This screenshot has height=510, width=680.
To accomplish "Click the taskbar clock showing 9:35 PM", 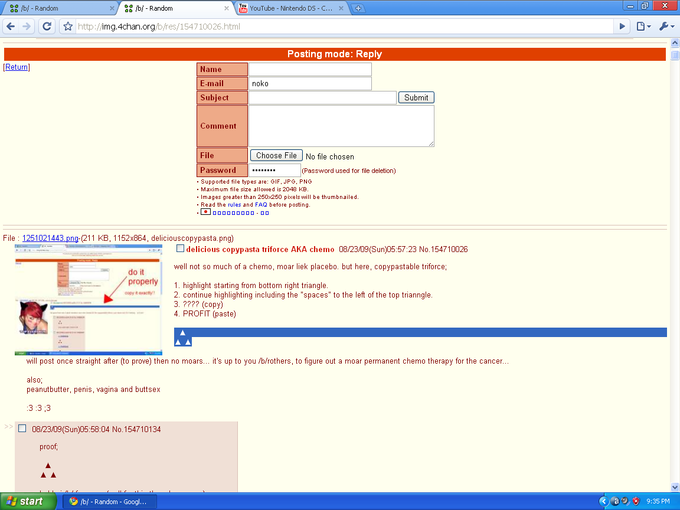I will (x=658, y=502).
